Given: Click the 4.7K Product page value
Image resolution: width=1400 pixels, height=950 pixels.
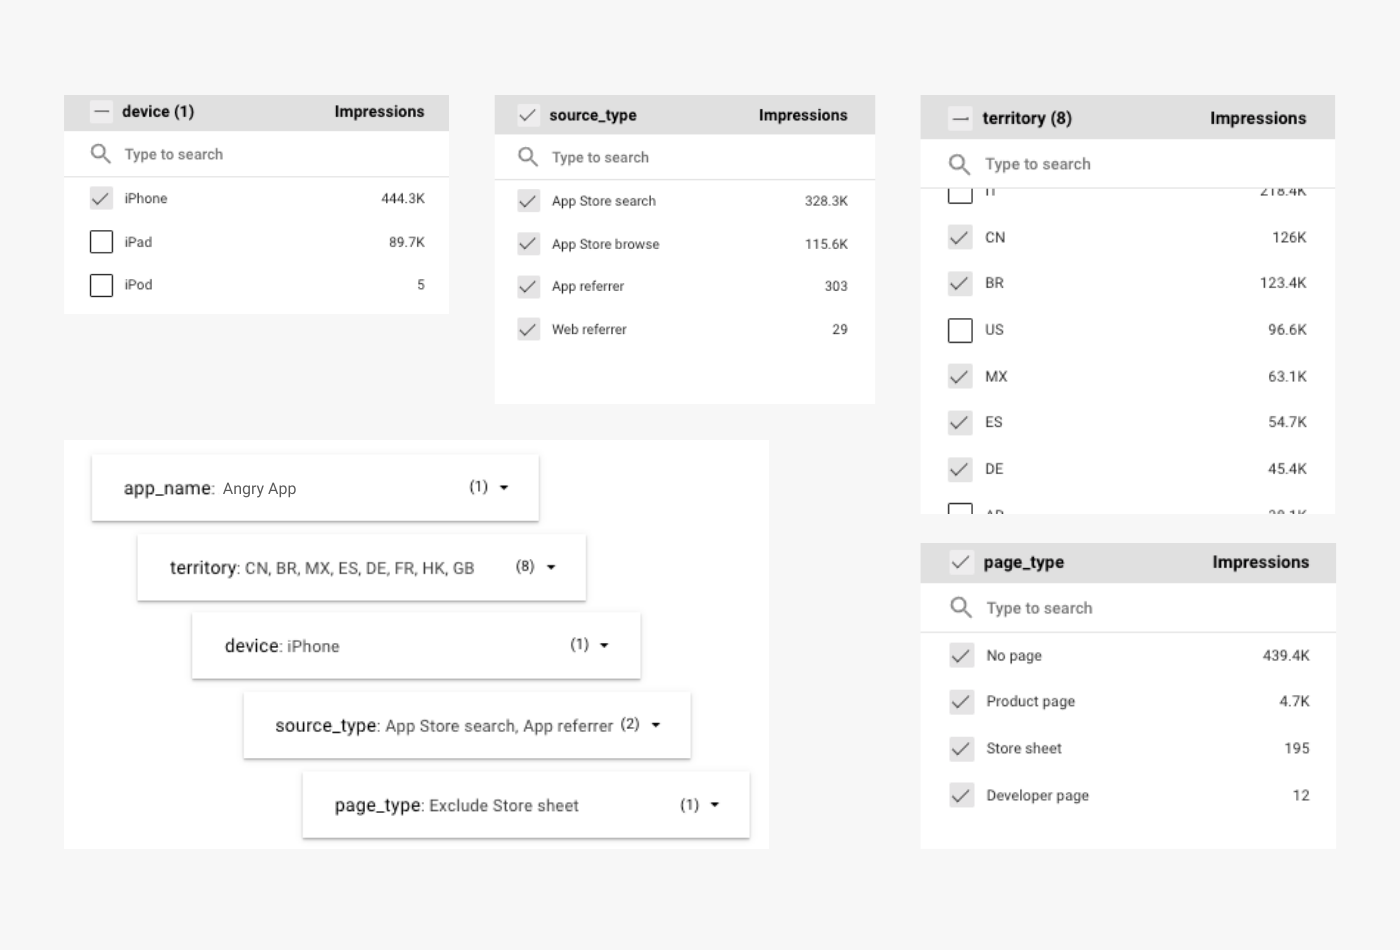Looking at the screenshot, I should pyautogui.click(x=1294, y=701).
